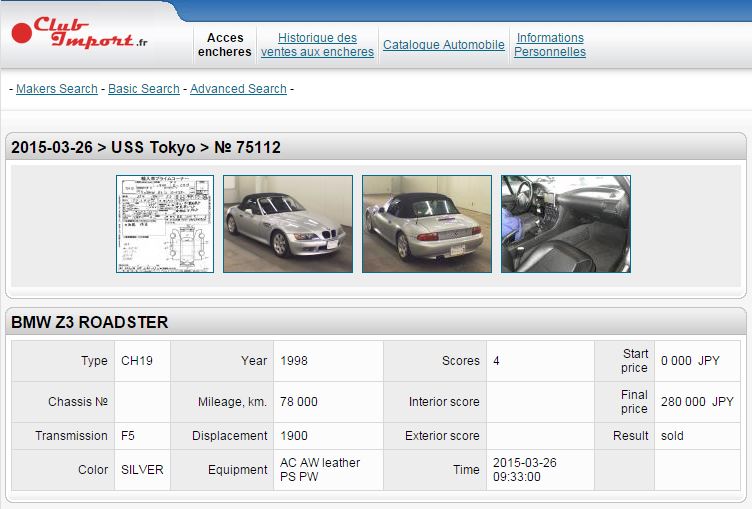Screen dimensions: 752x509
Task: Click the 1998 year value
Action: pyautogui.click(x=294, y=361)
